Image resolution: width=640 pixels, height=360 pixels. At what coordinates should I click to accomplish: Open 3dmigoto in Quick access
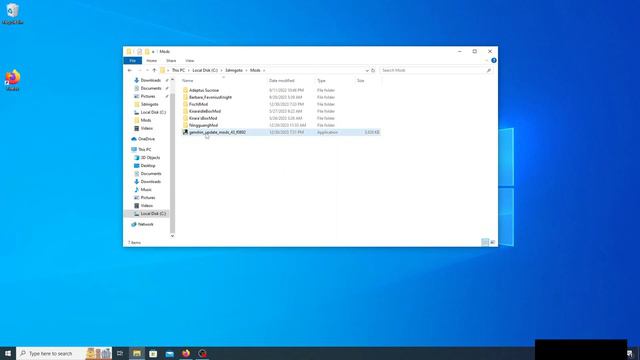149,104
